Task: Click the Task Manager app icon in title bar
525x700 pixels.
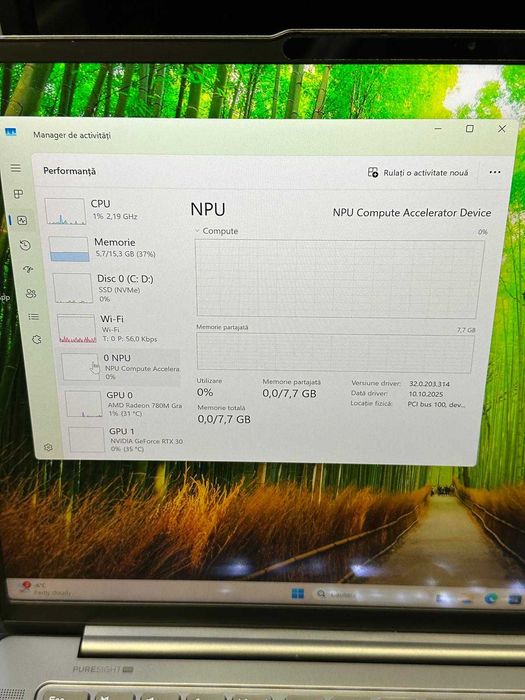Action: coord(11,132)
